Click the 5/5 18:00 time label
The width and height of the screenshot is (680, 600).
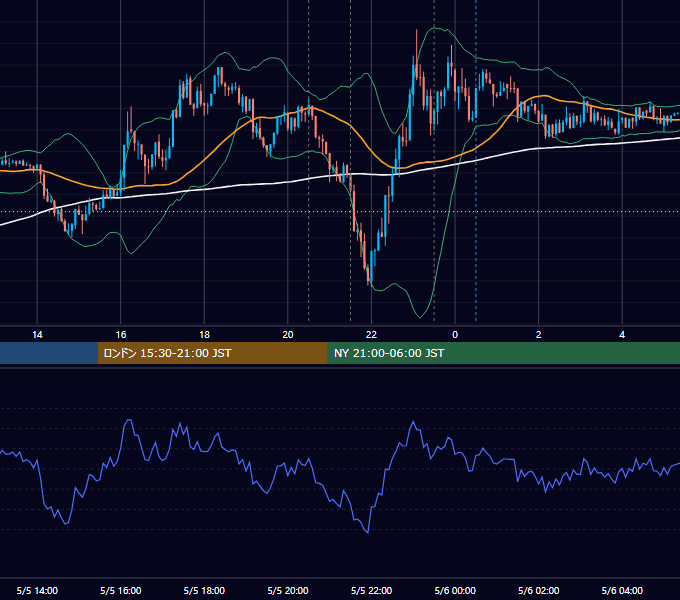[x=204, y=590]
